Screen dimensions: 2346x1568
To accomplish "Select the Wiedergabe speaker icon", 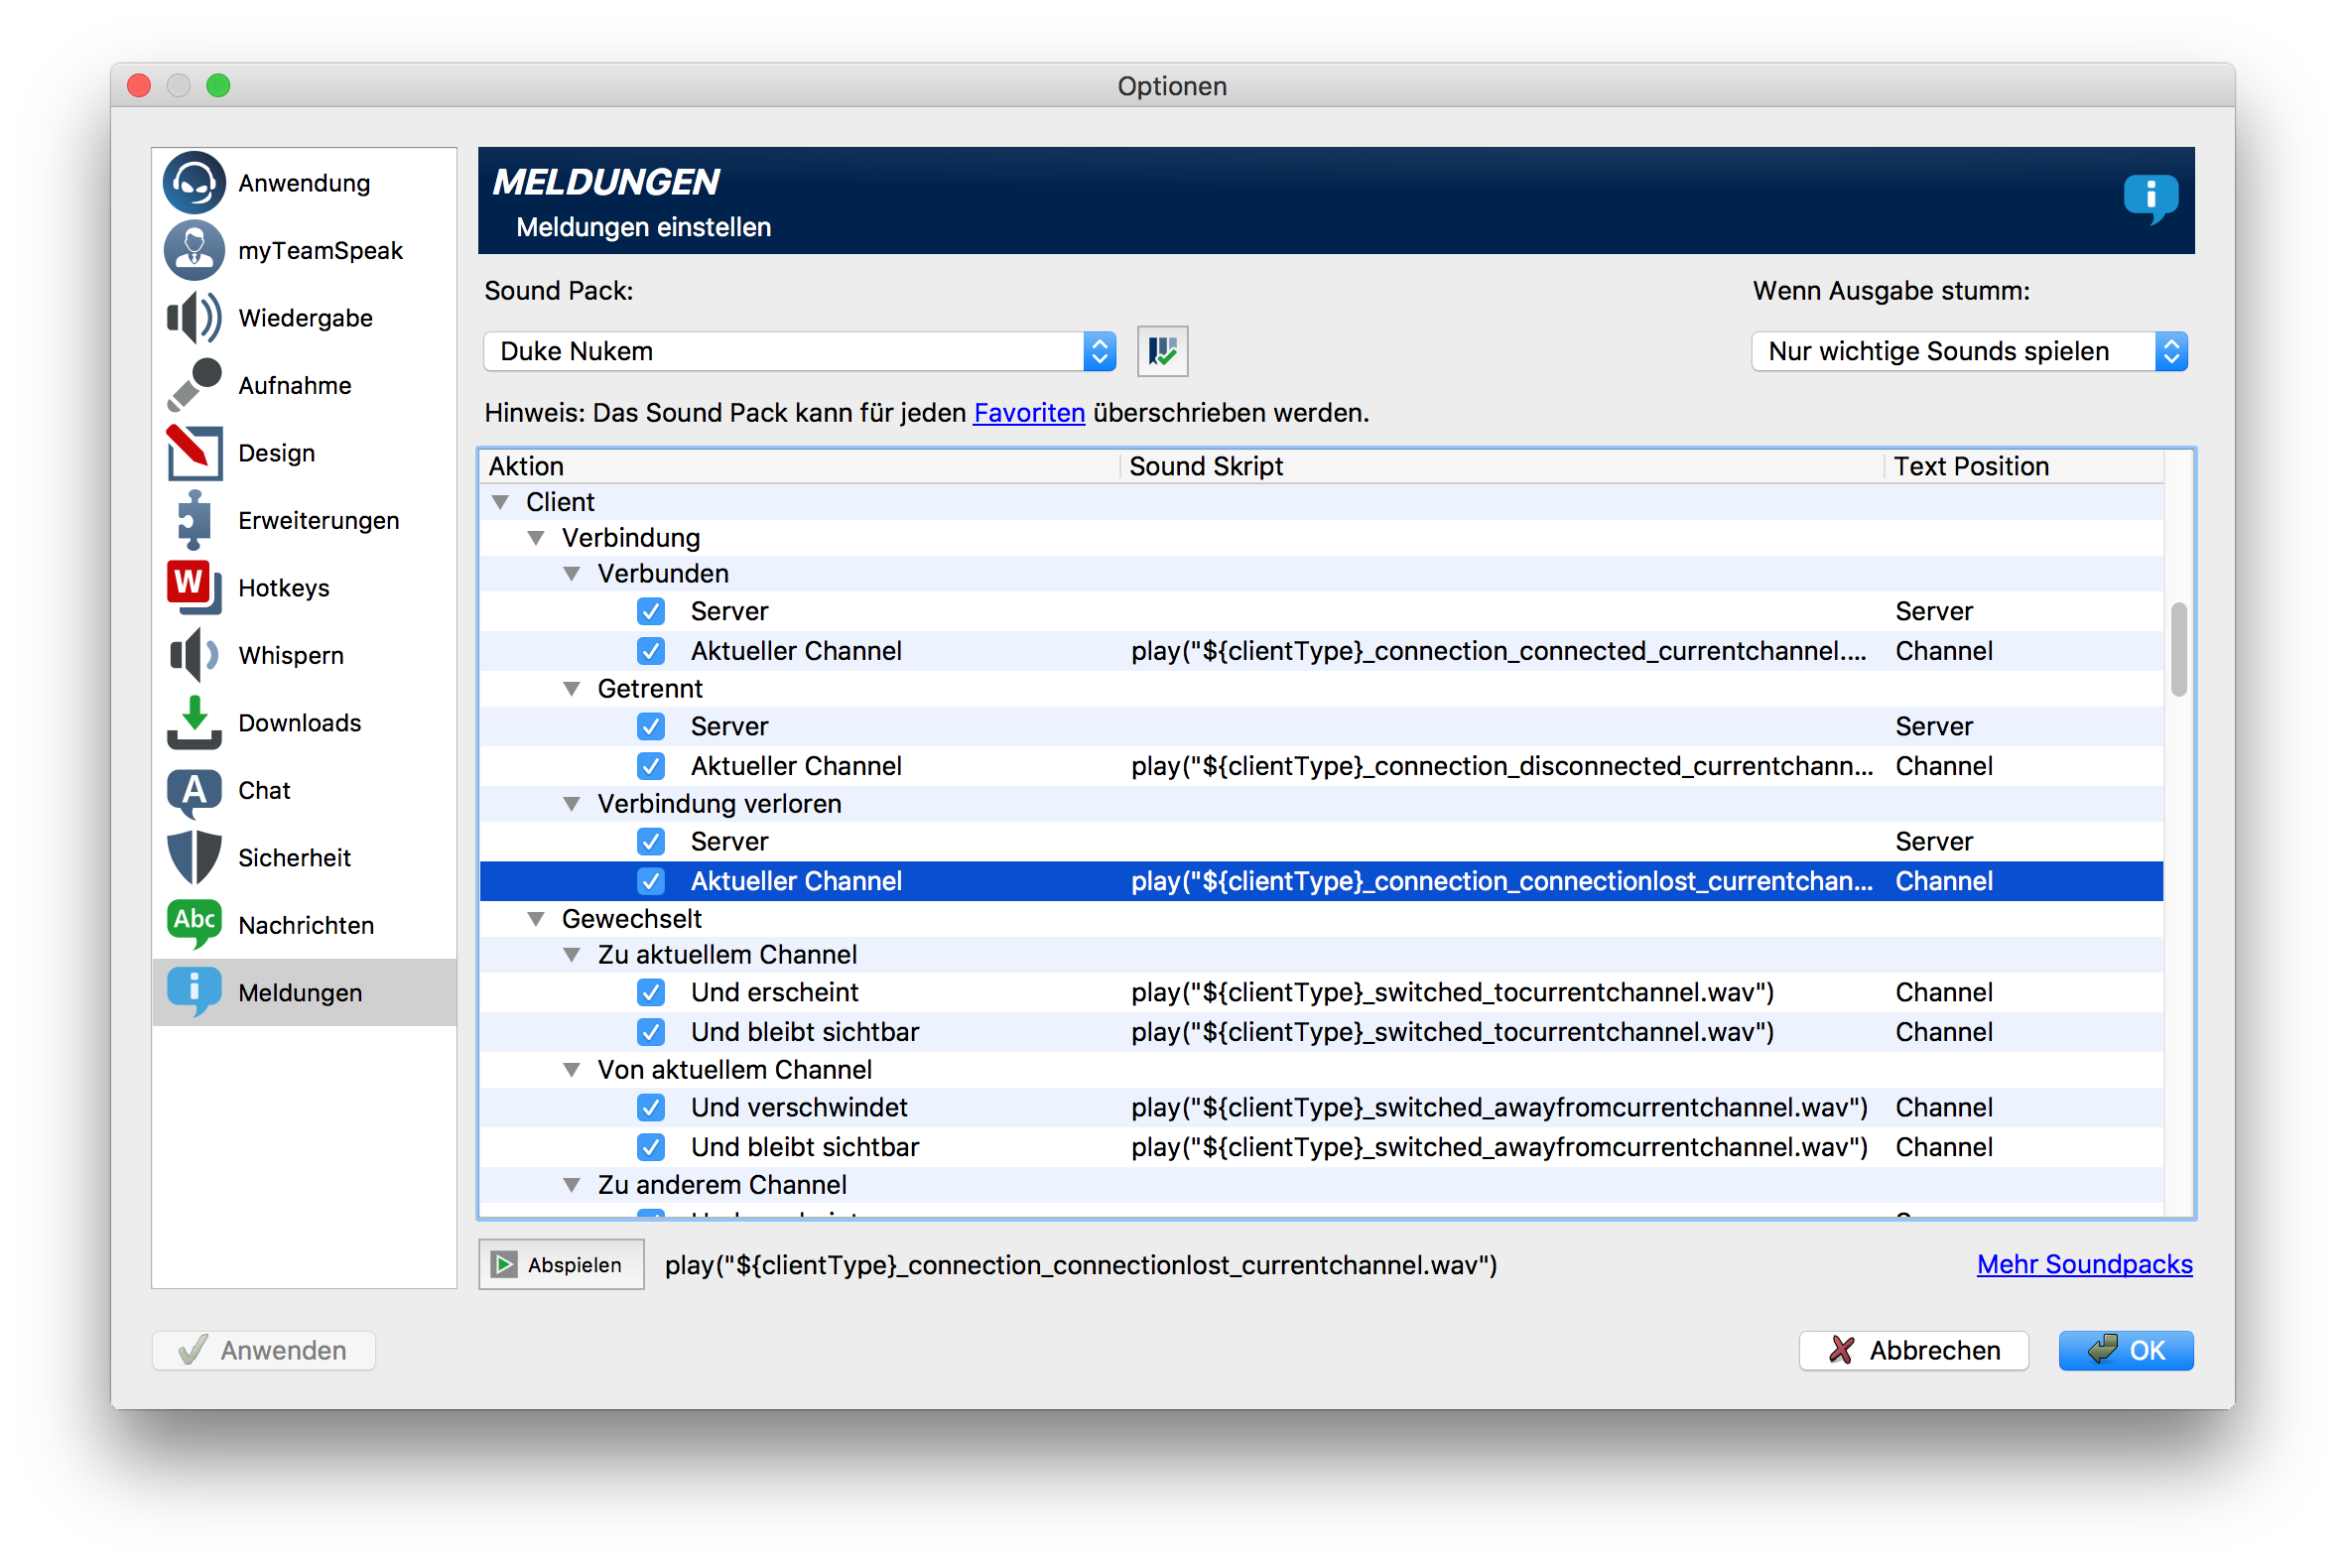I will point(194,318).
